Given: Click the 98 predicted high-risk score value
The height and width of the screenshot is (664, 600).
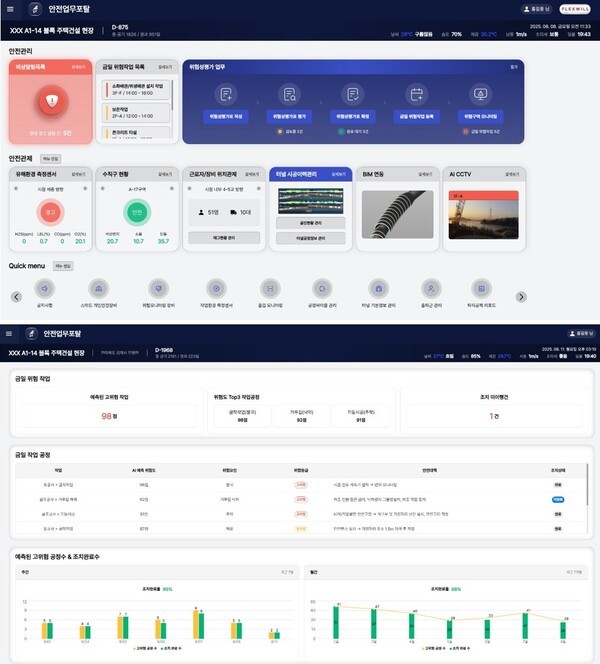Looking at the screenshot, I should pos(109,416).
